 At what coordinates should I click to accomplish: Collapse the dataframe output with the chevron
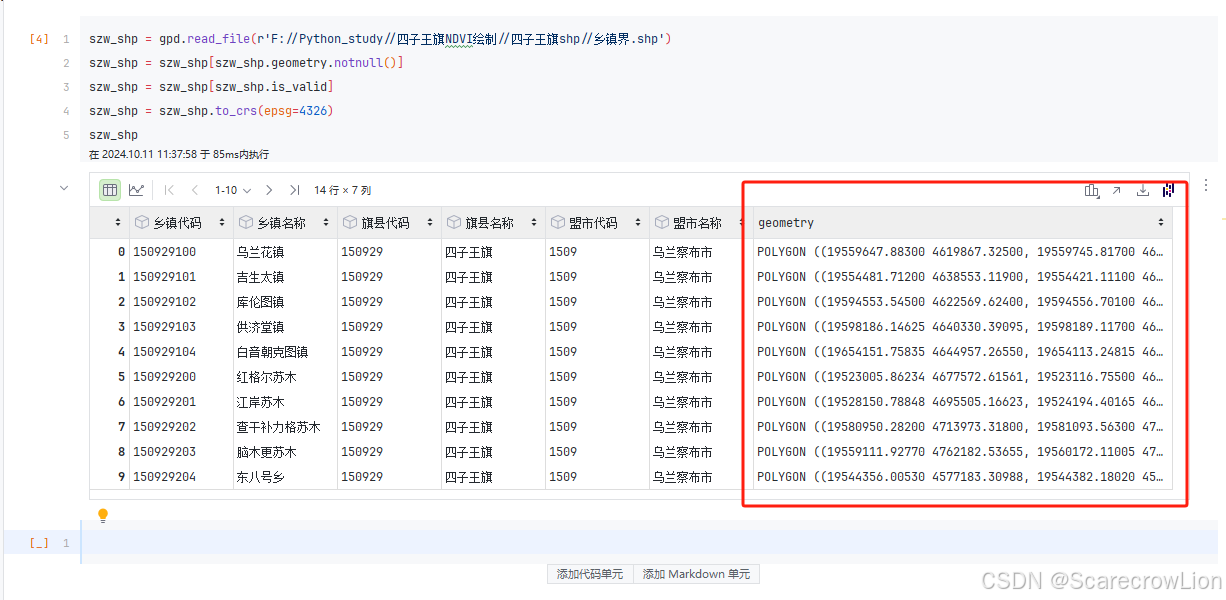pos(64,188)
